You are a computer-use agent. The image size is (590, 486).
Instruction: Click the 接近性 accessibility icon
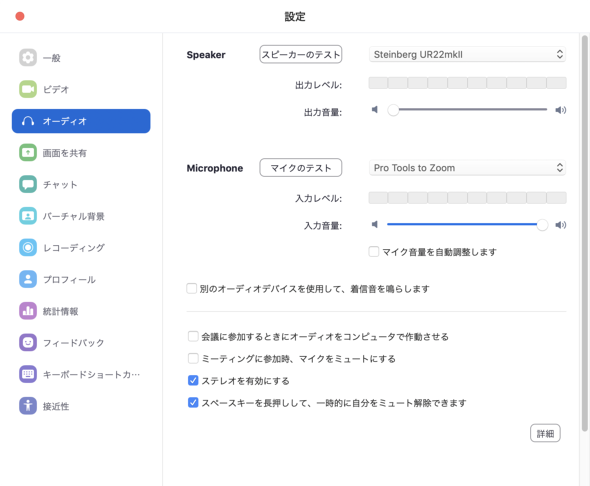[28, 406]
